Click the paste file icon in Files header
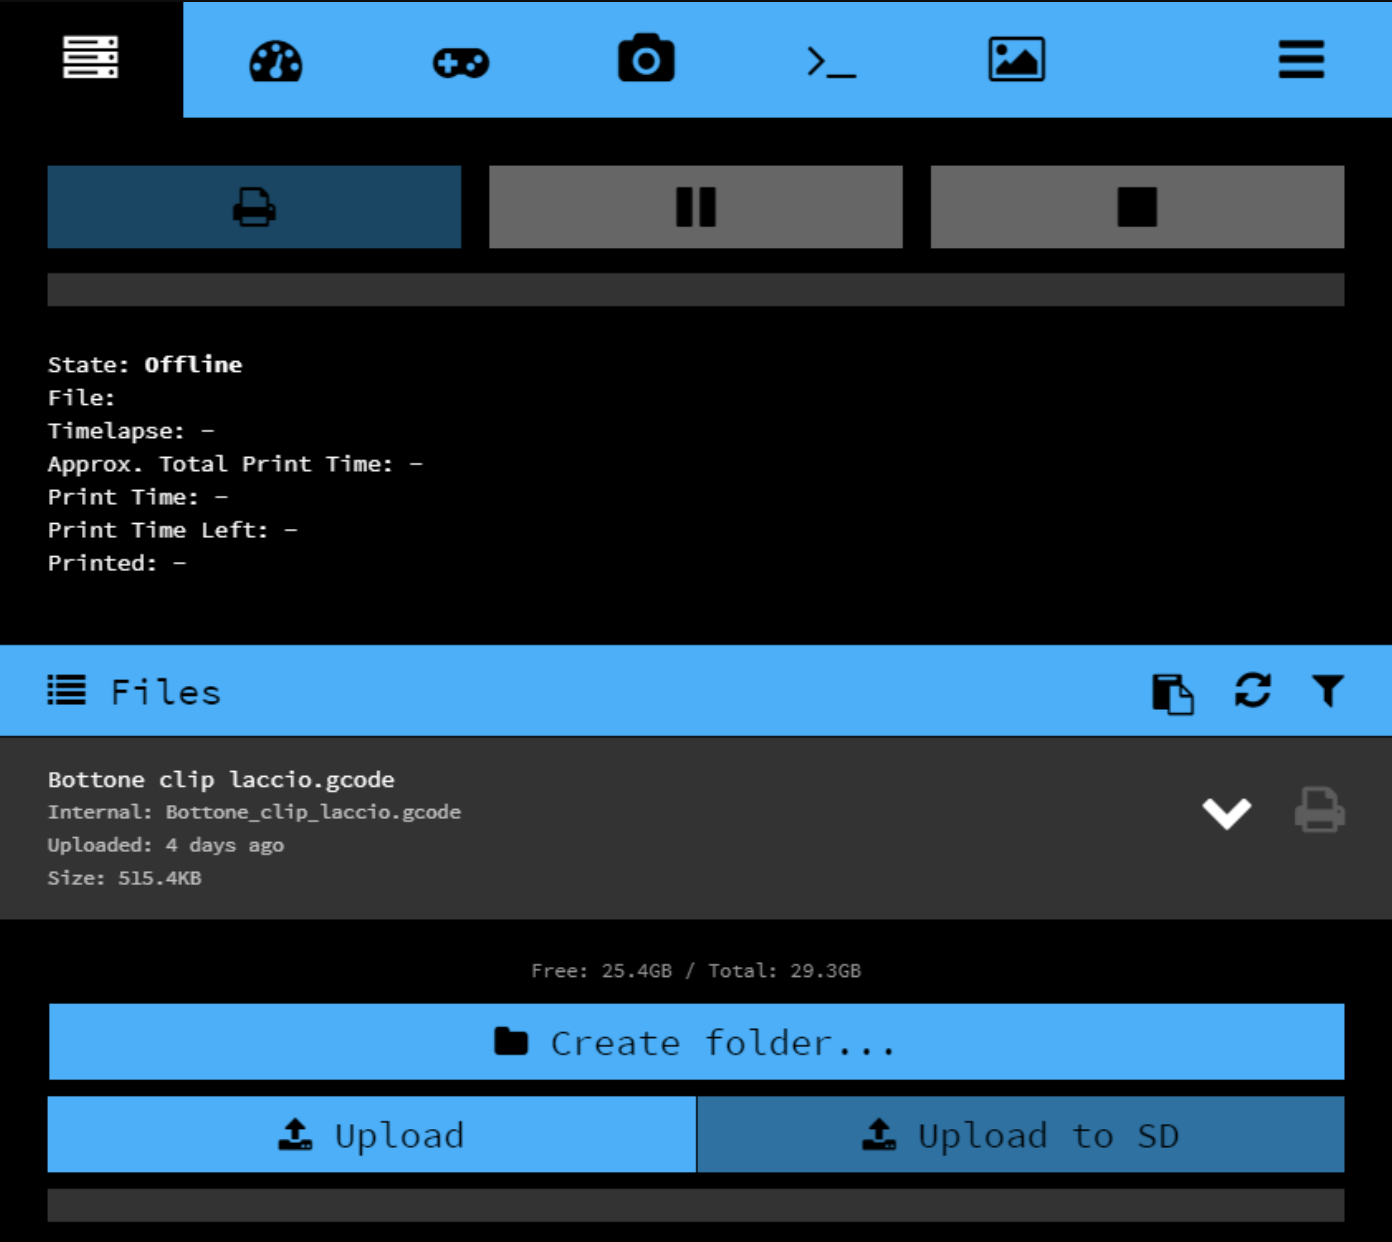1392x1242 pixels. pyautogui.click(x=1173, y=693)
